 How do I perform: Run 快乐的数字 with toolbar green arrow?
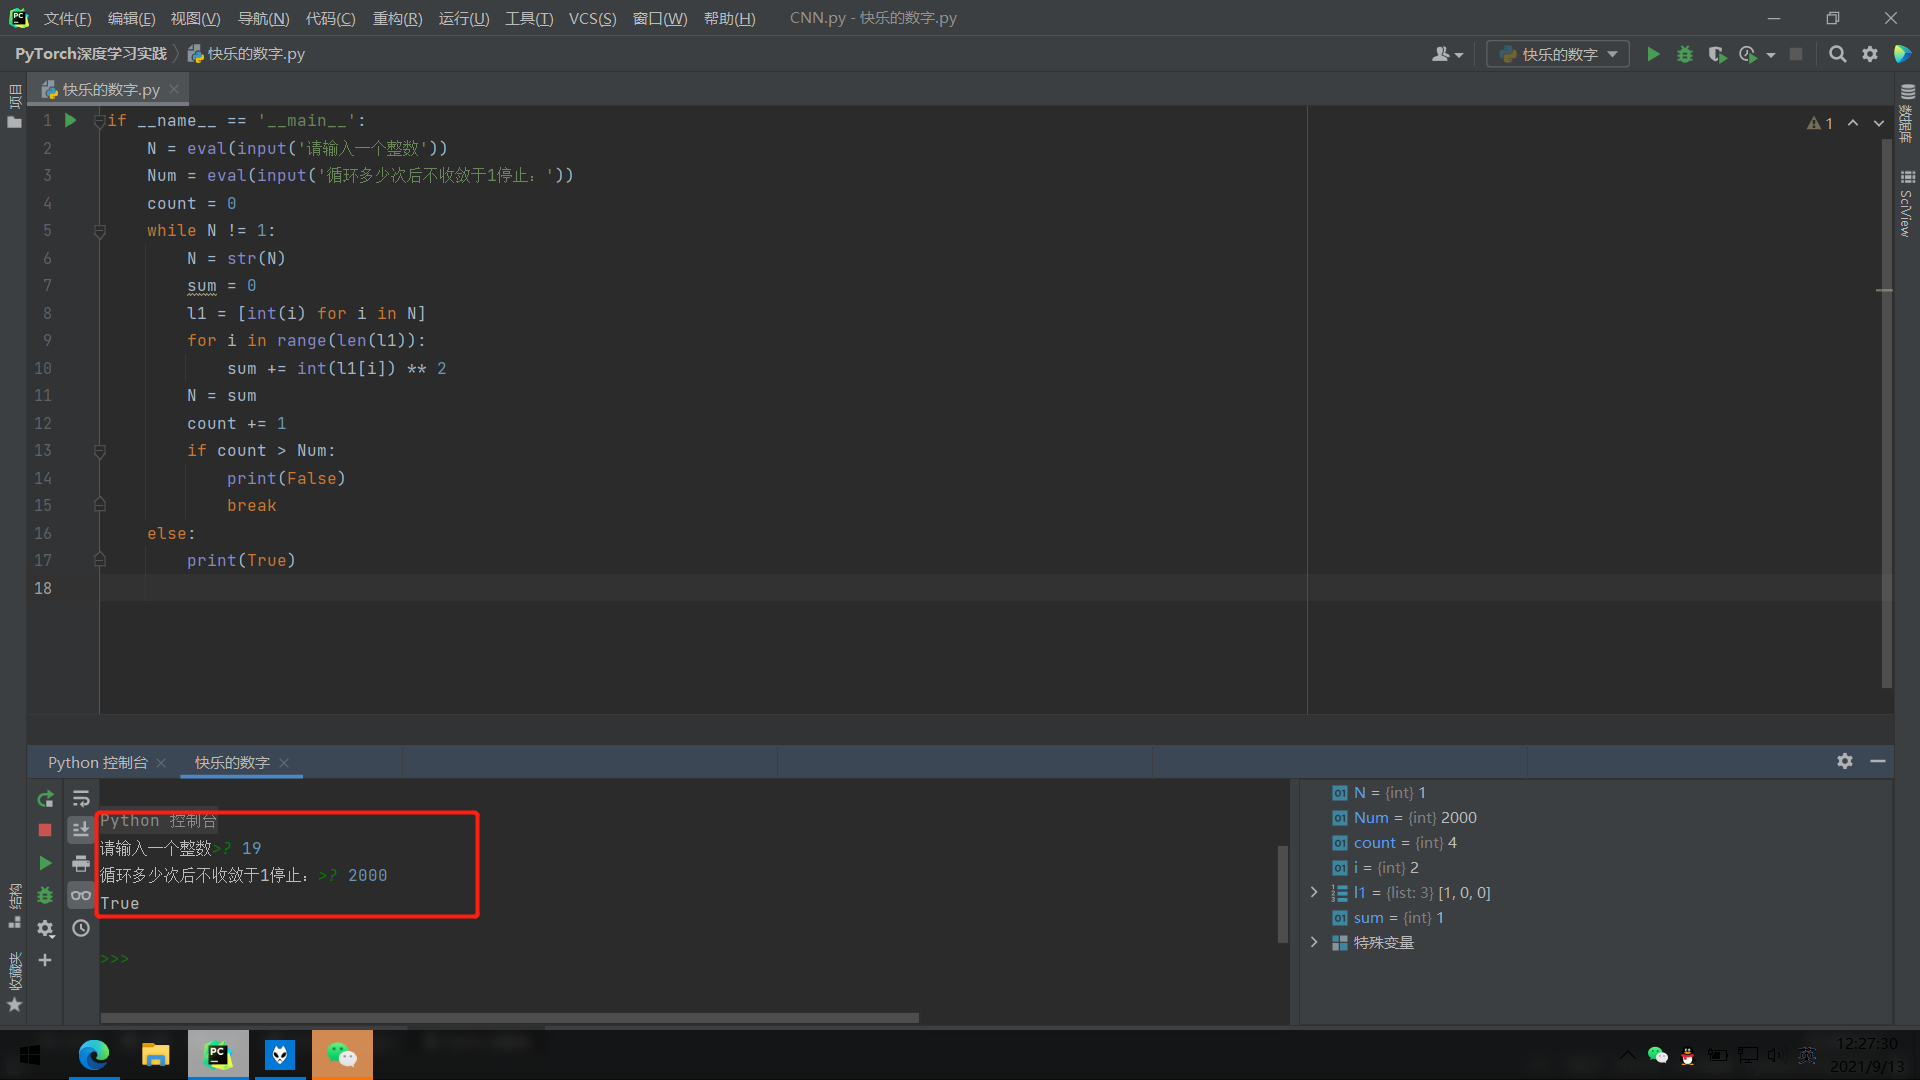pyautogui.click(x=1653, y=54)
